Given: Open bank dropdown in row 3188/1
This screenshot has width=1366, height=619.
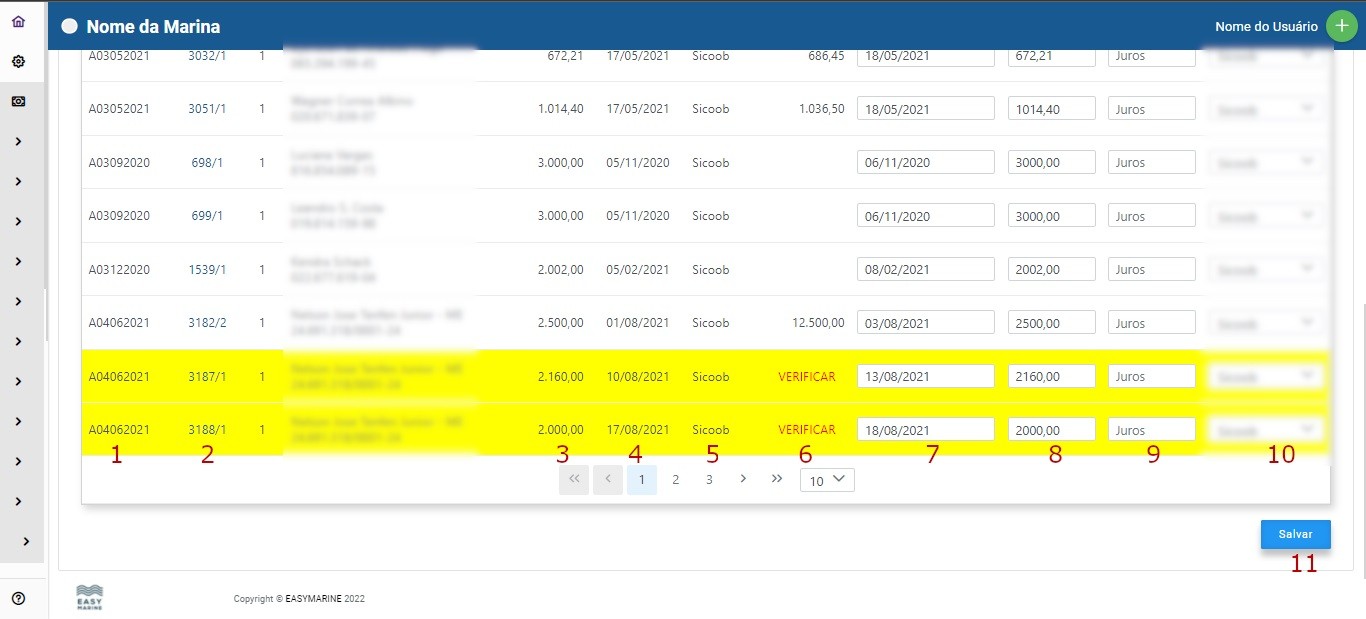Looking at the screenshot, I should [1265, 430].
